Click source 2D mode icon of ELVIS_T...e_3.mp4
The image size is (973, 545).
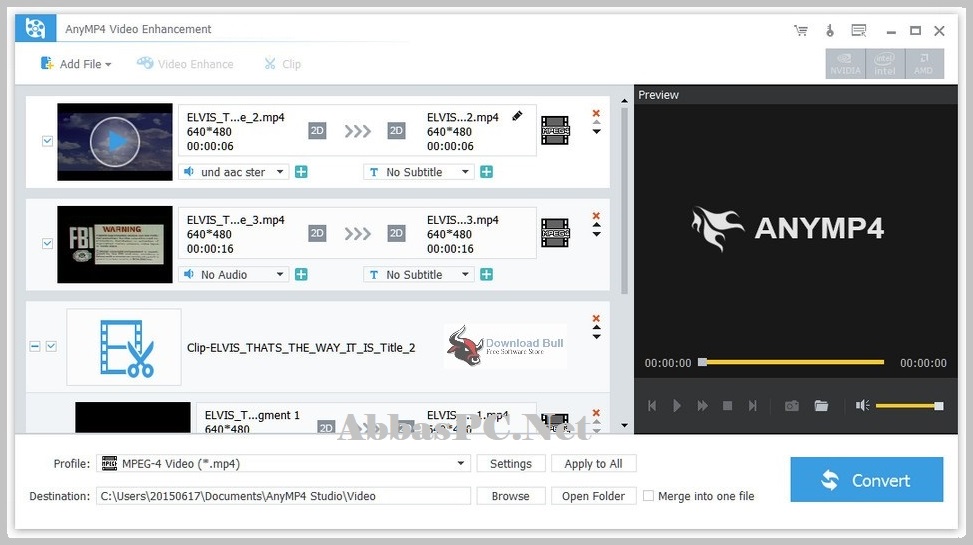[x=317, y=233]
